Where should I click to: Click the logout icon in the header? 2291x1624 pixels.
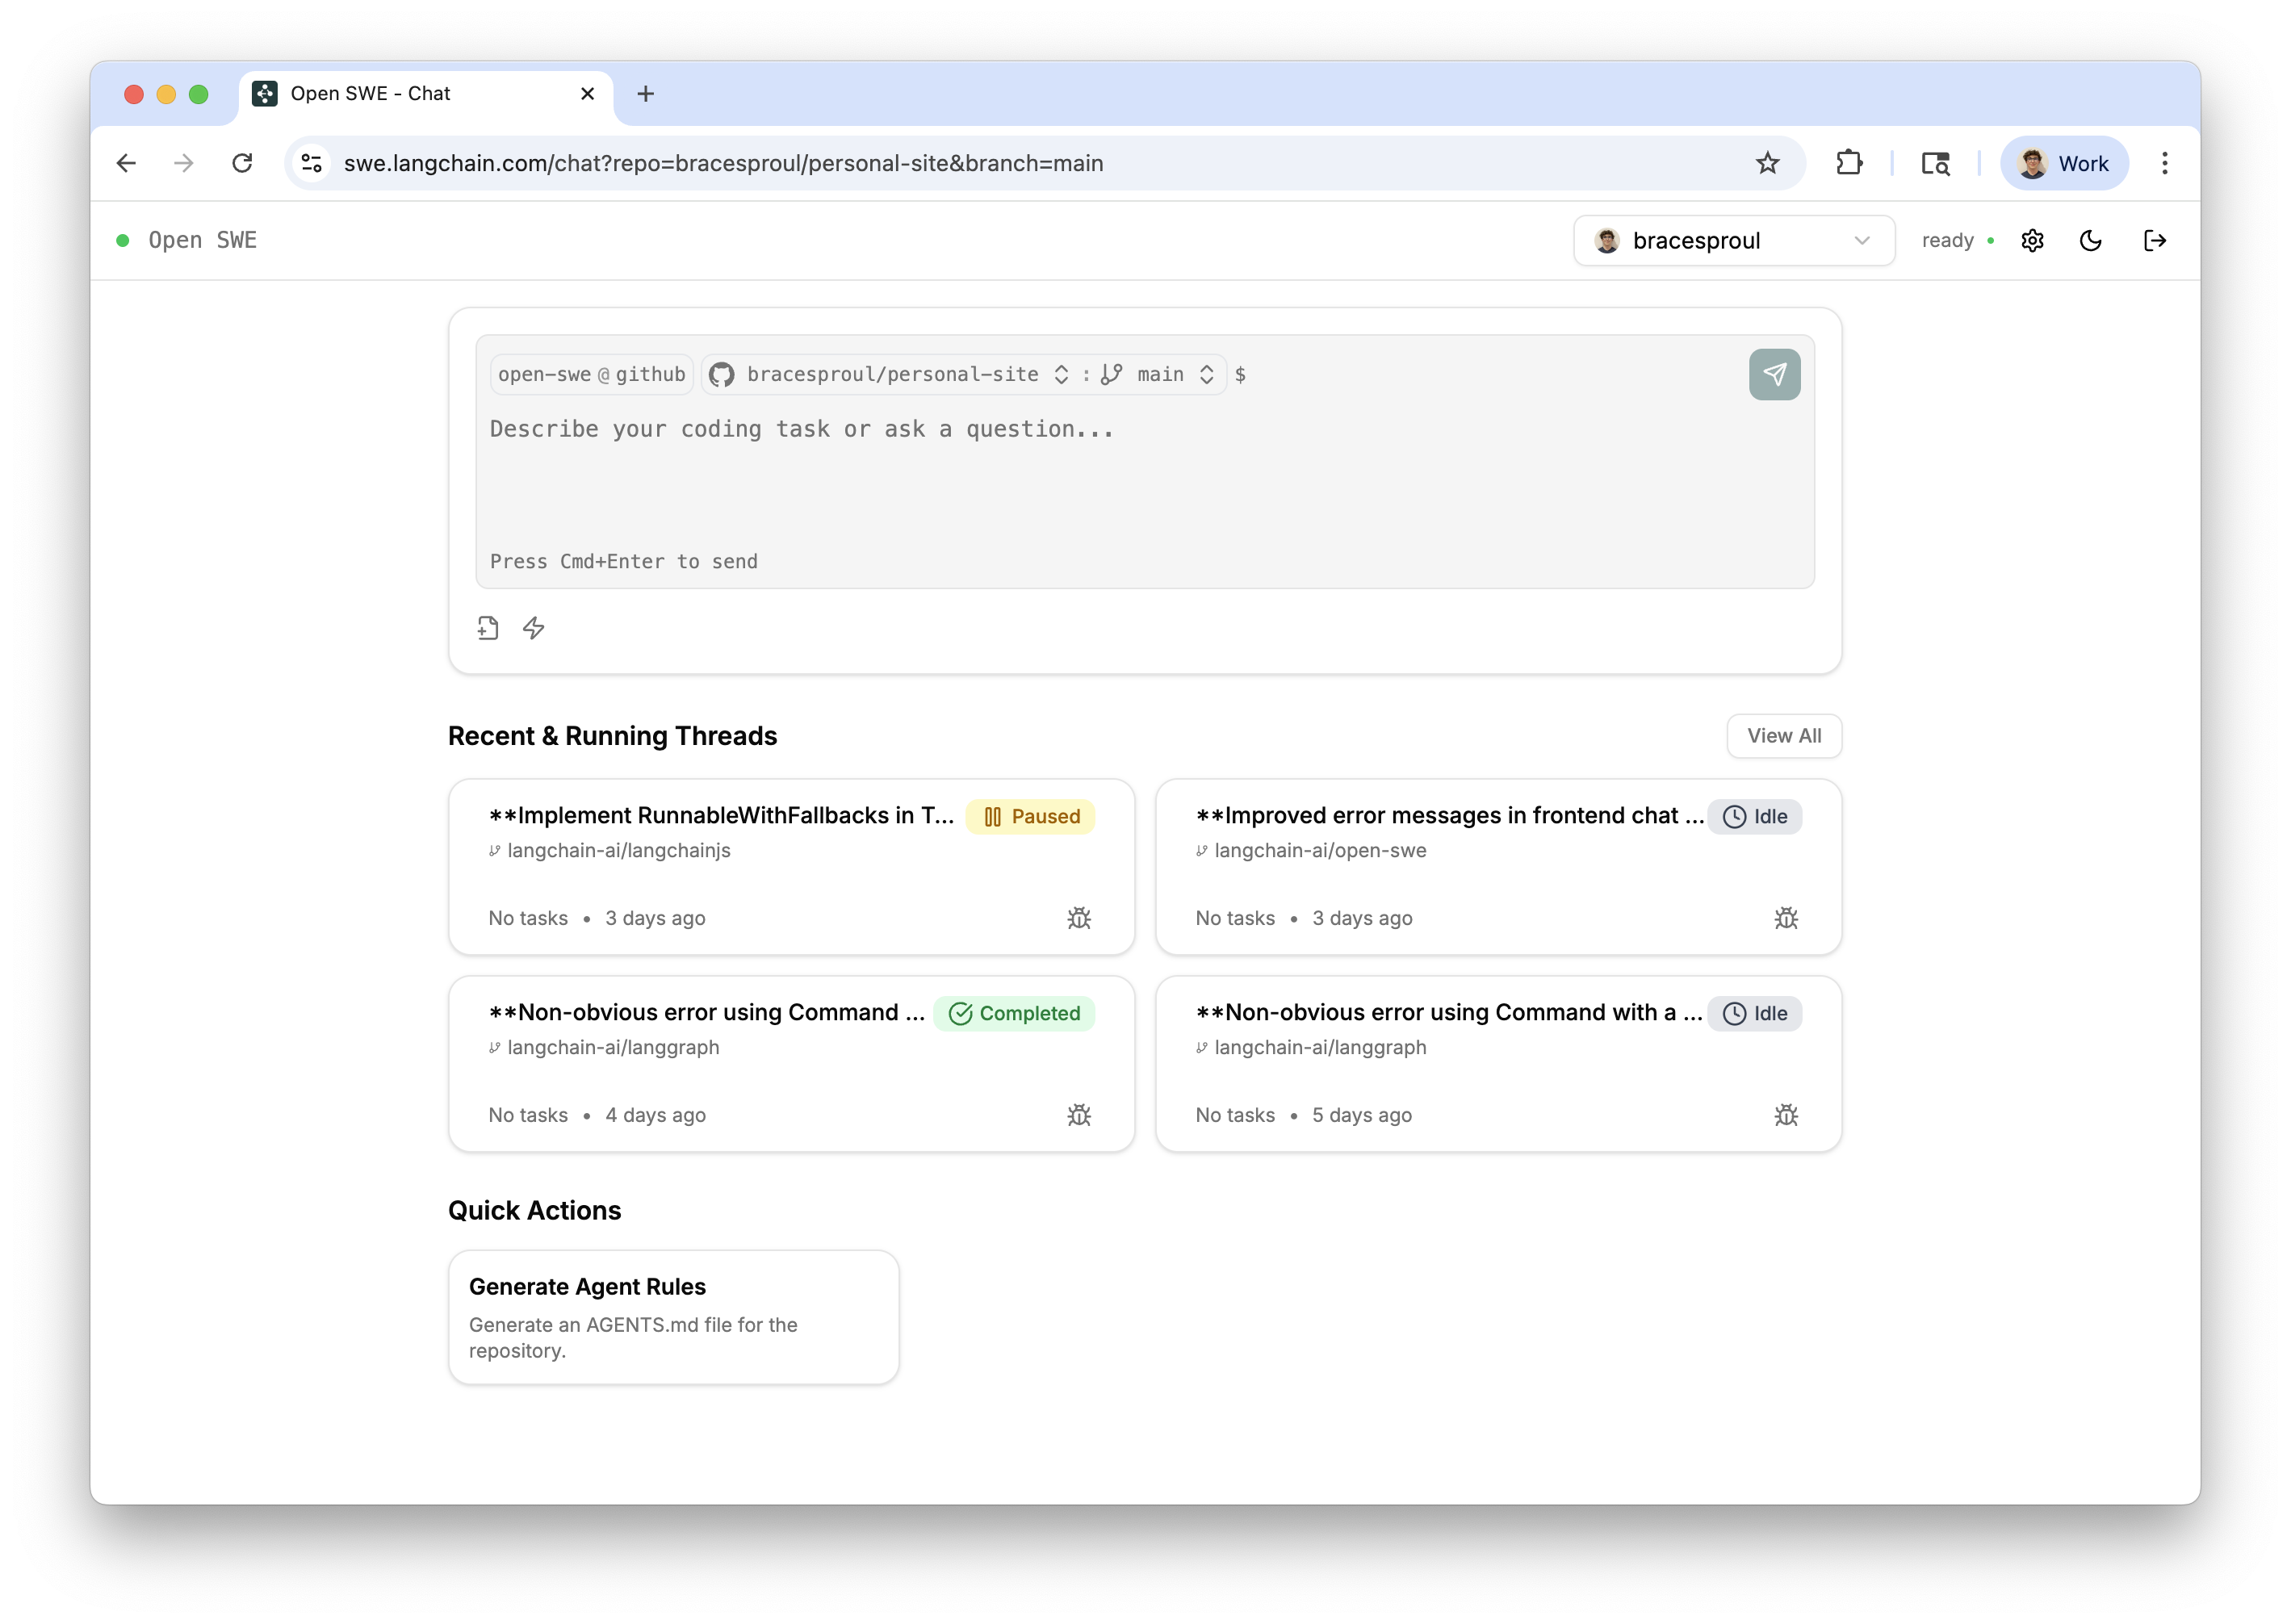click(x=2155, y=240)
